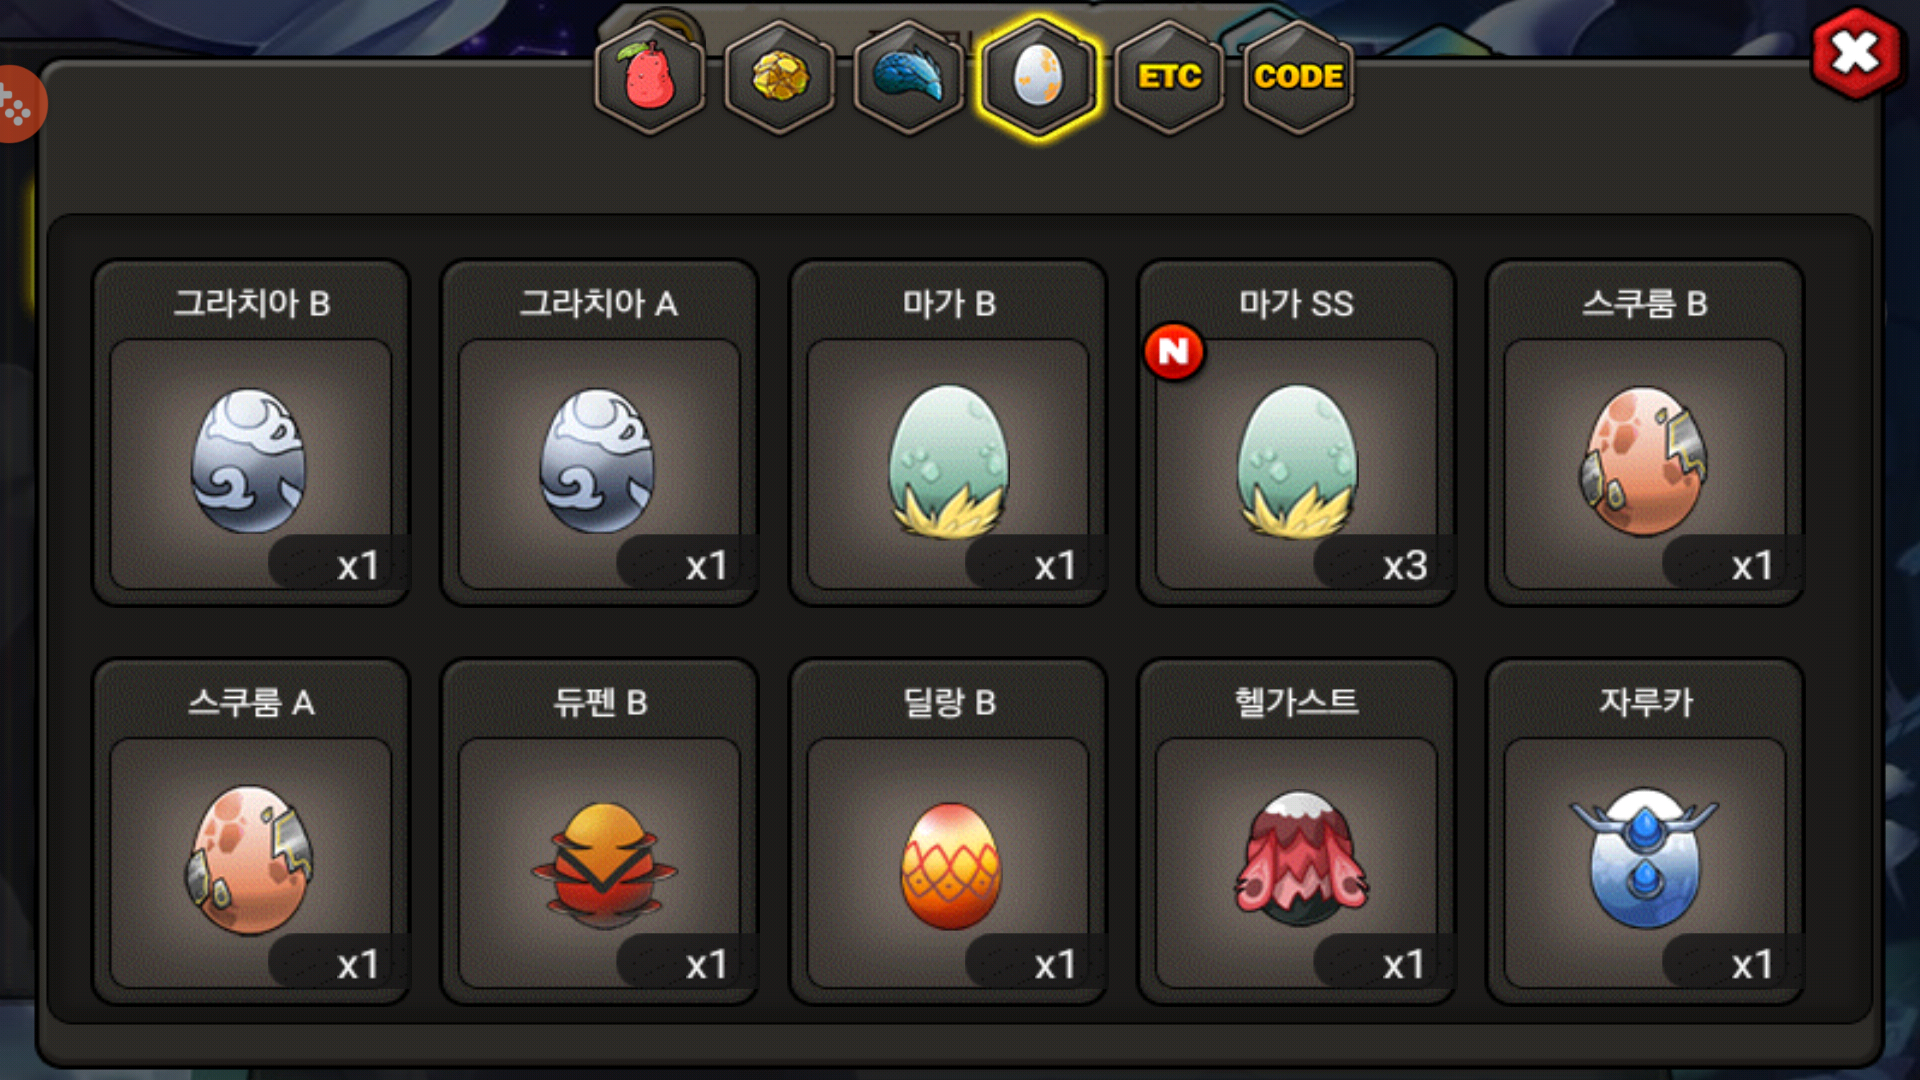Image resolution: width=1920 pixels, height=1080 pixels.
Task: Open the fruit food inventory tab
Action: click(x=650, y=77)
